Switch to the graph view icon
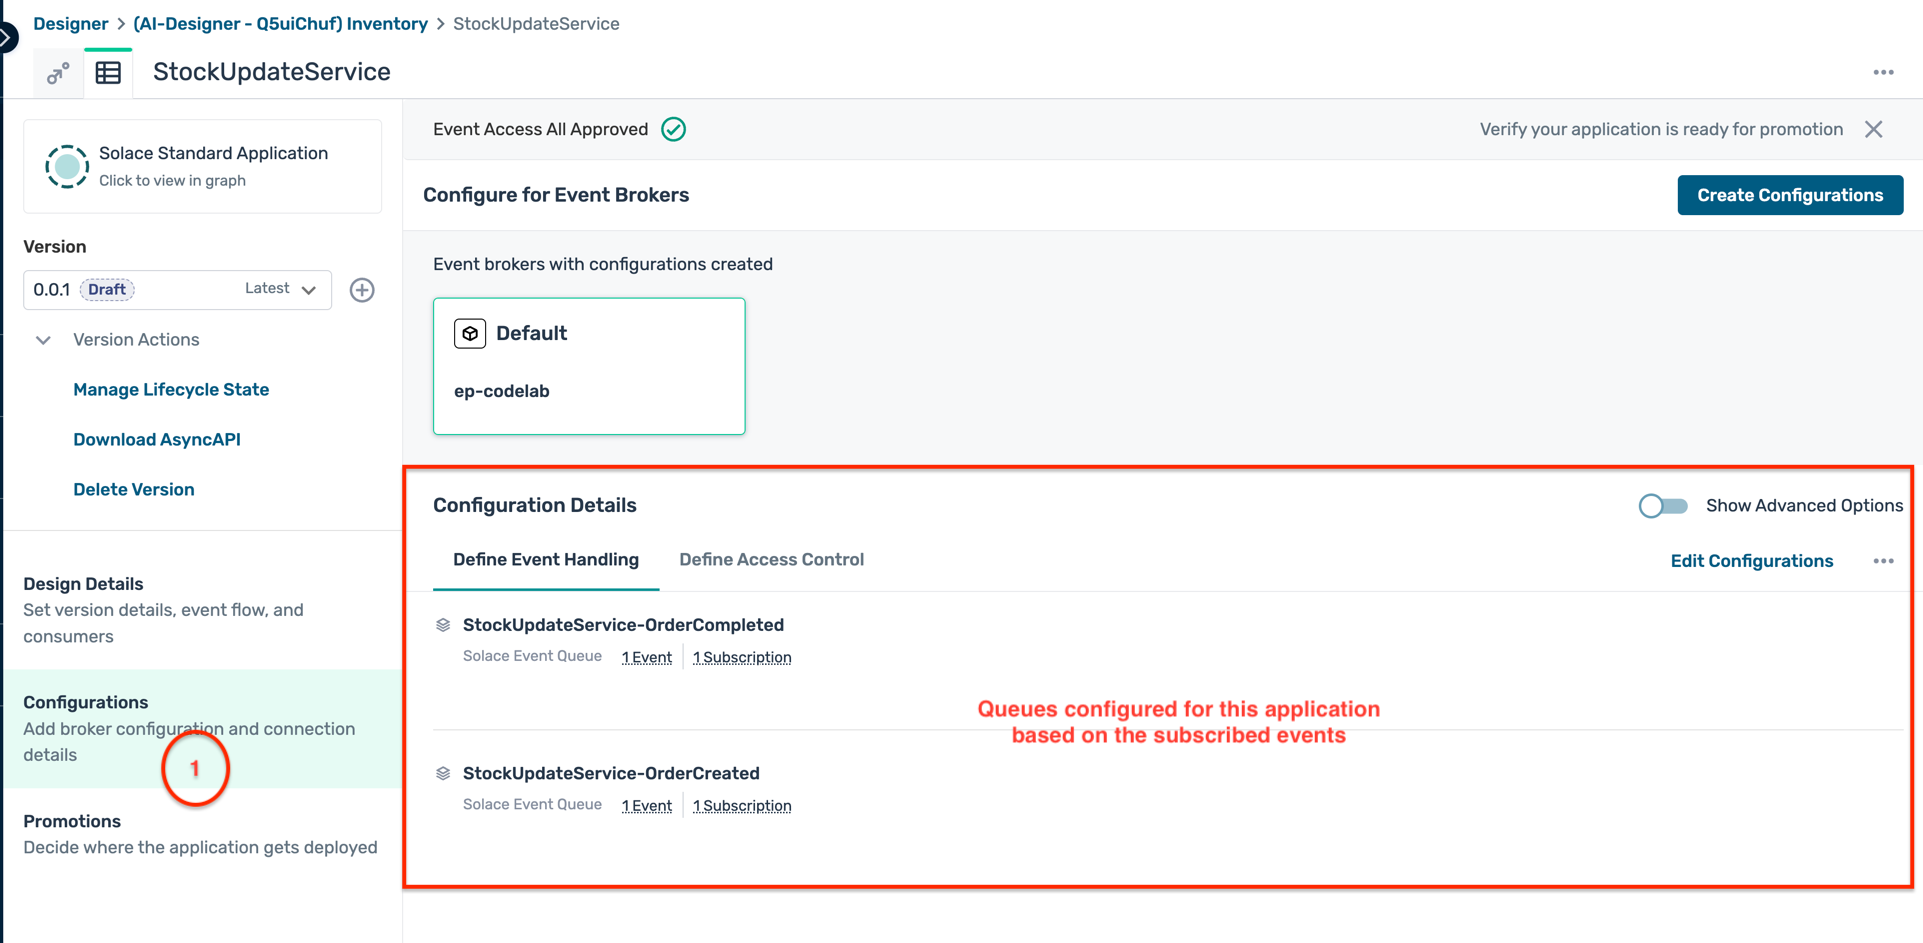Viewport: 1923px width, 943px height. [58, 73]
